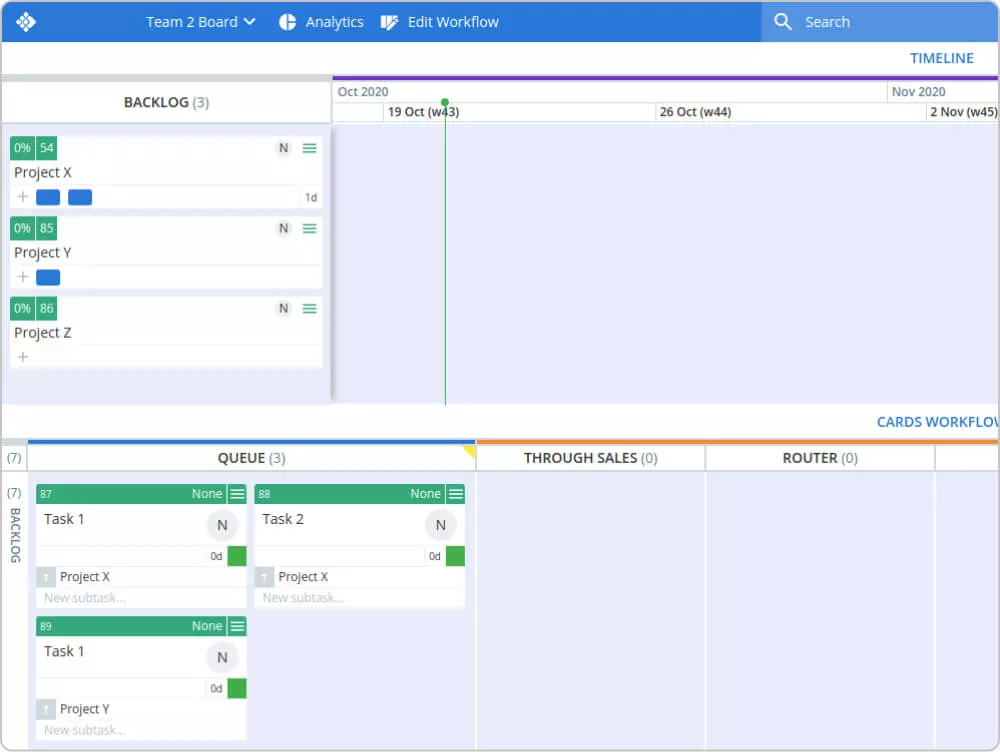Collapse the Cards Workflow section

[936, 422]
